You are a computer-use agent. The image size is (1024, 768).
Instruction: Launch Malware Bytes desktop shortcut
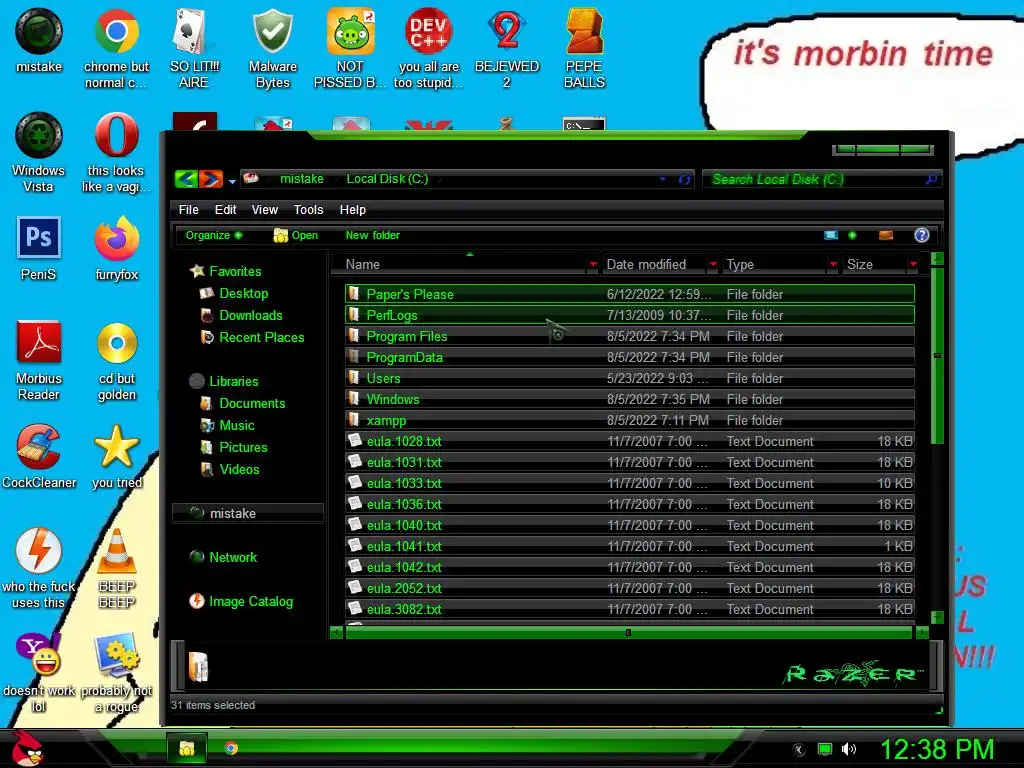click(272, 47)
